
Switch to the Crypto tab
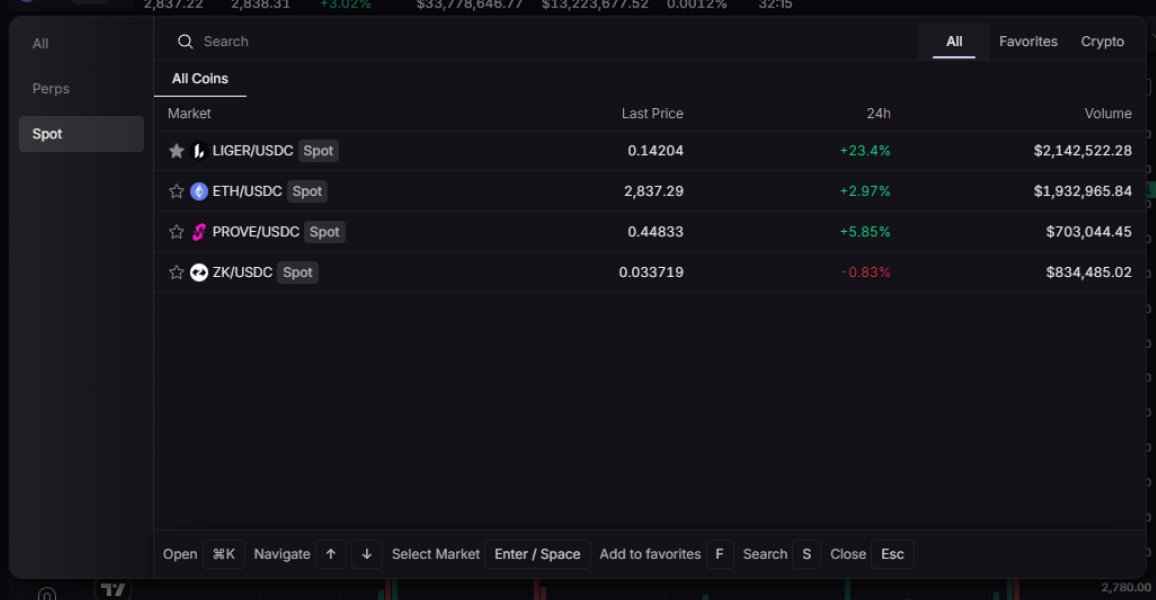click(1102, 42)
